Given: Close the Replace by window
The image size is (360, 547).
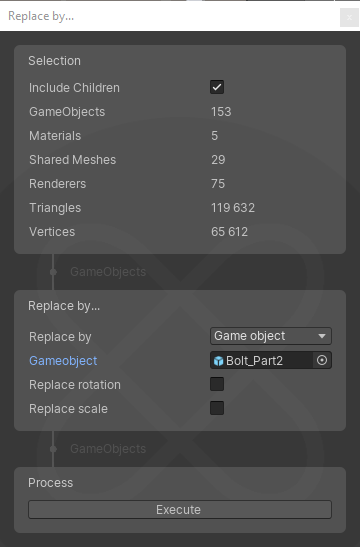Looking at the screenshot, I should pos(349,17).
